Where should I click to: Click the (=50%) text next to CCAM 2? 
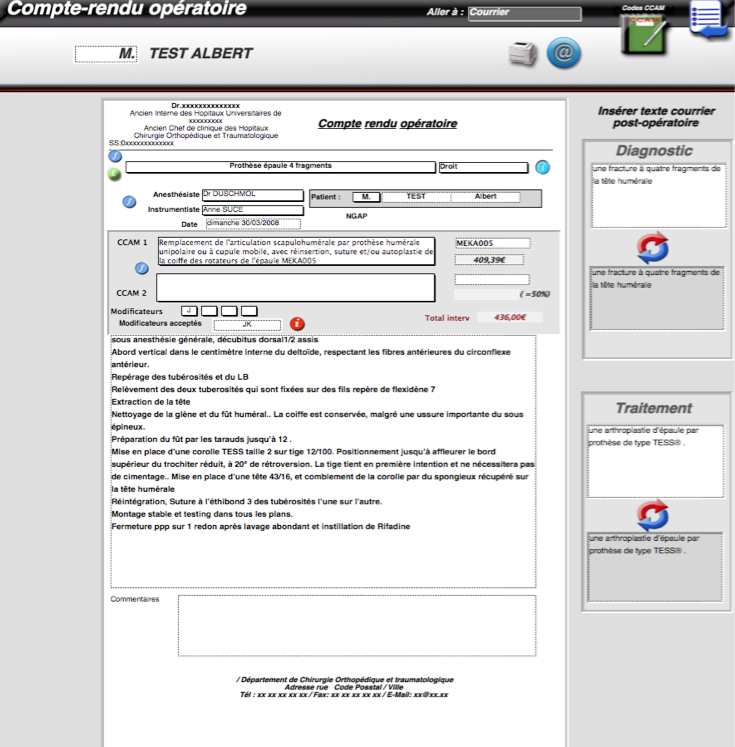point(534,294)
